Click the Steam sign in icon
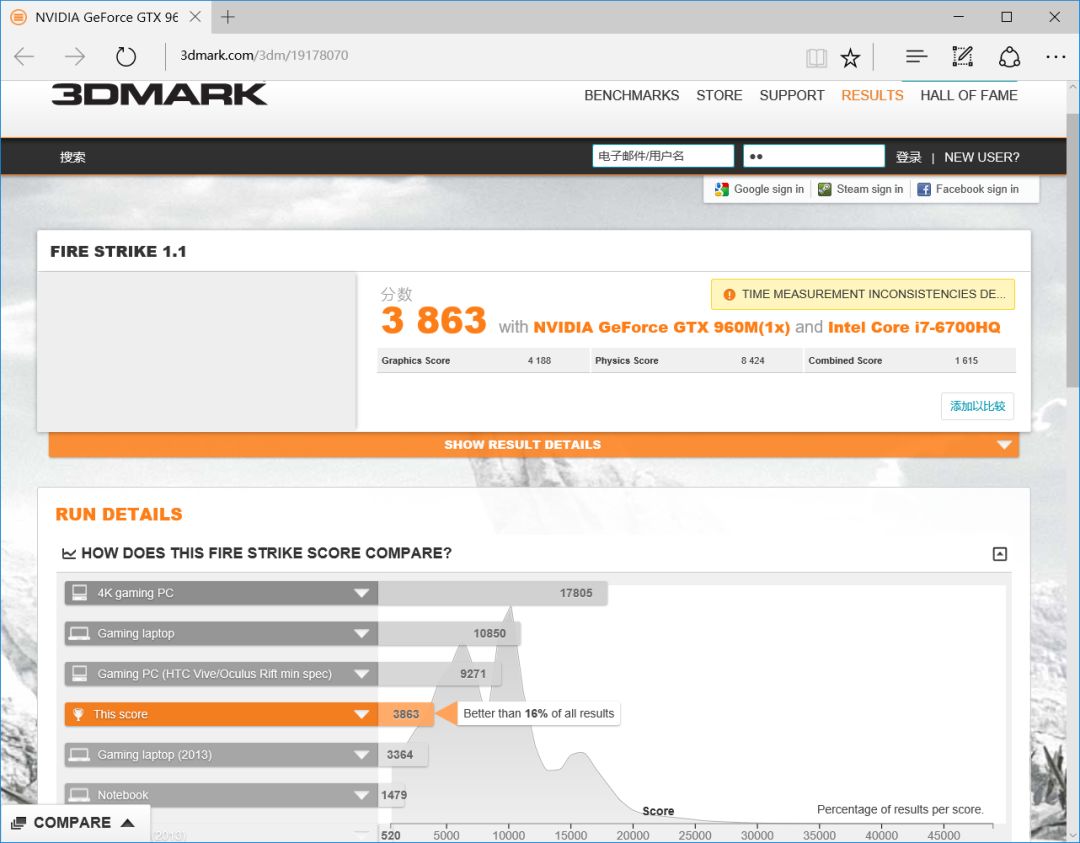1080x843 pixels. (x=824, y=189)
